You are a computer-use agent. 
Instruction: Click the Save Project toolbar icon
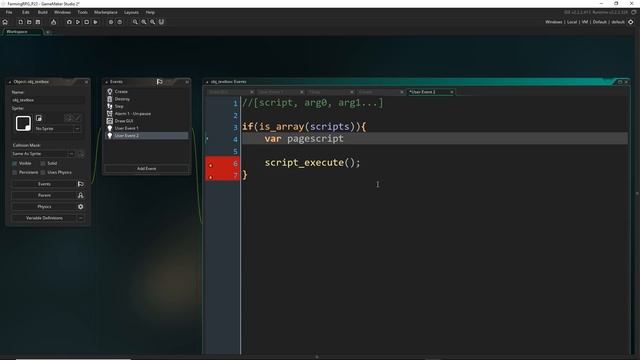coord(38,22)
